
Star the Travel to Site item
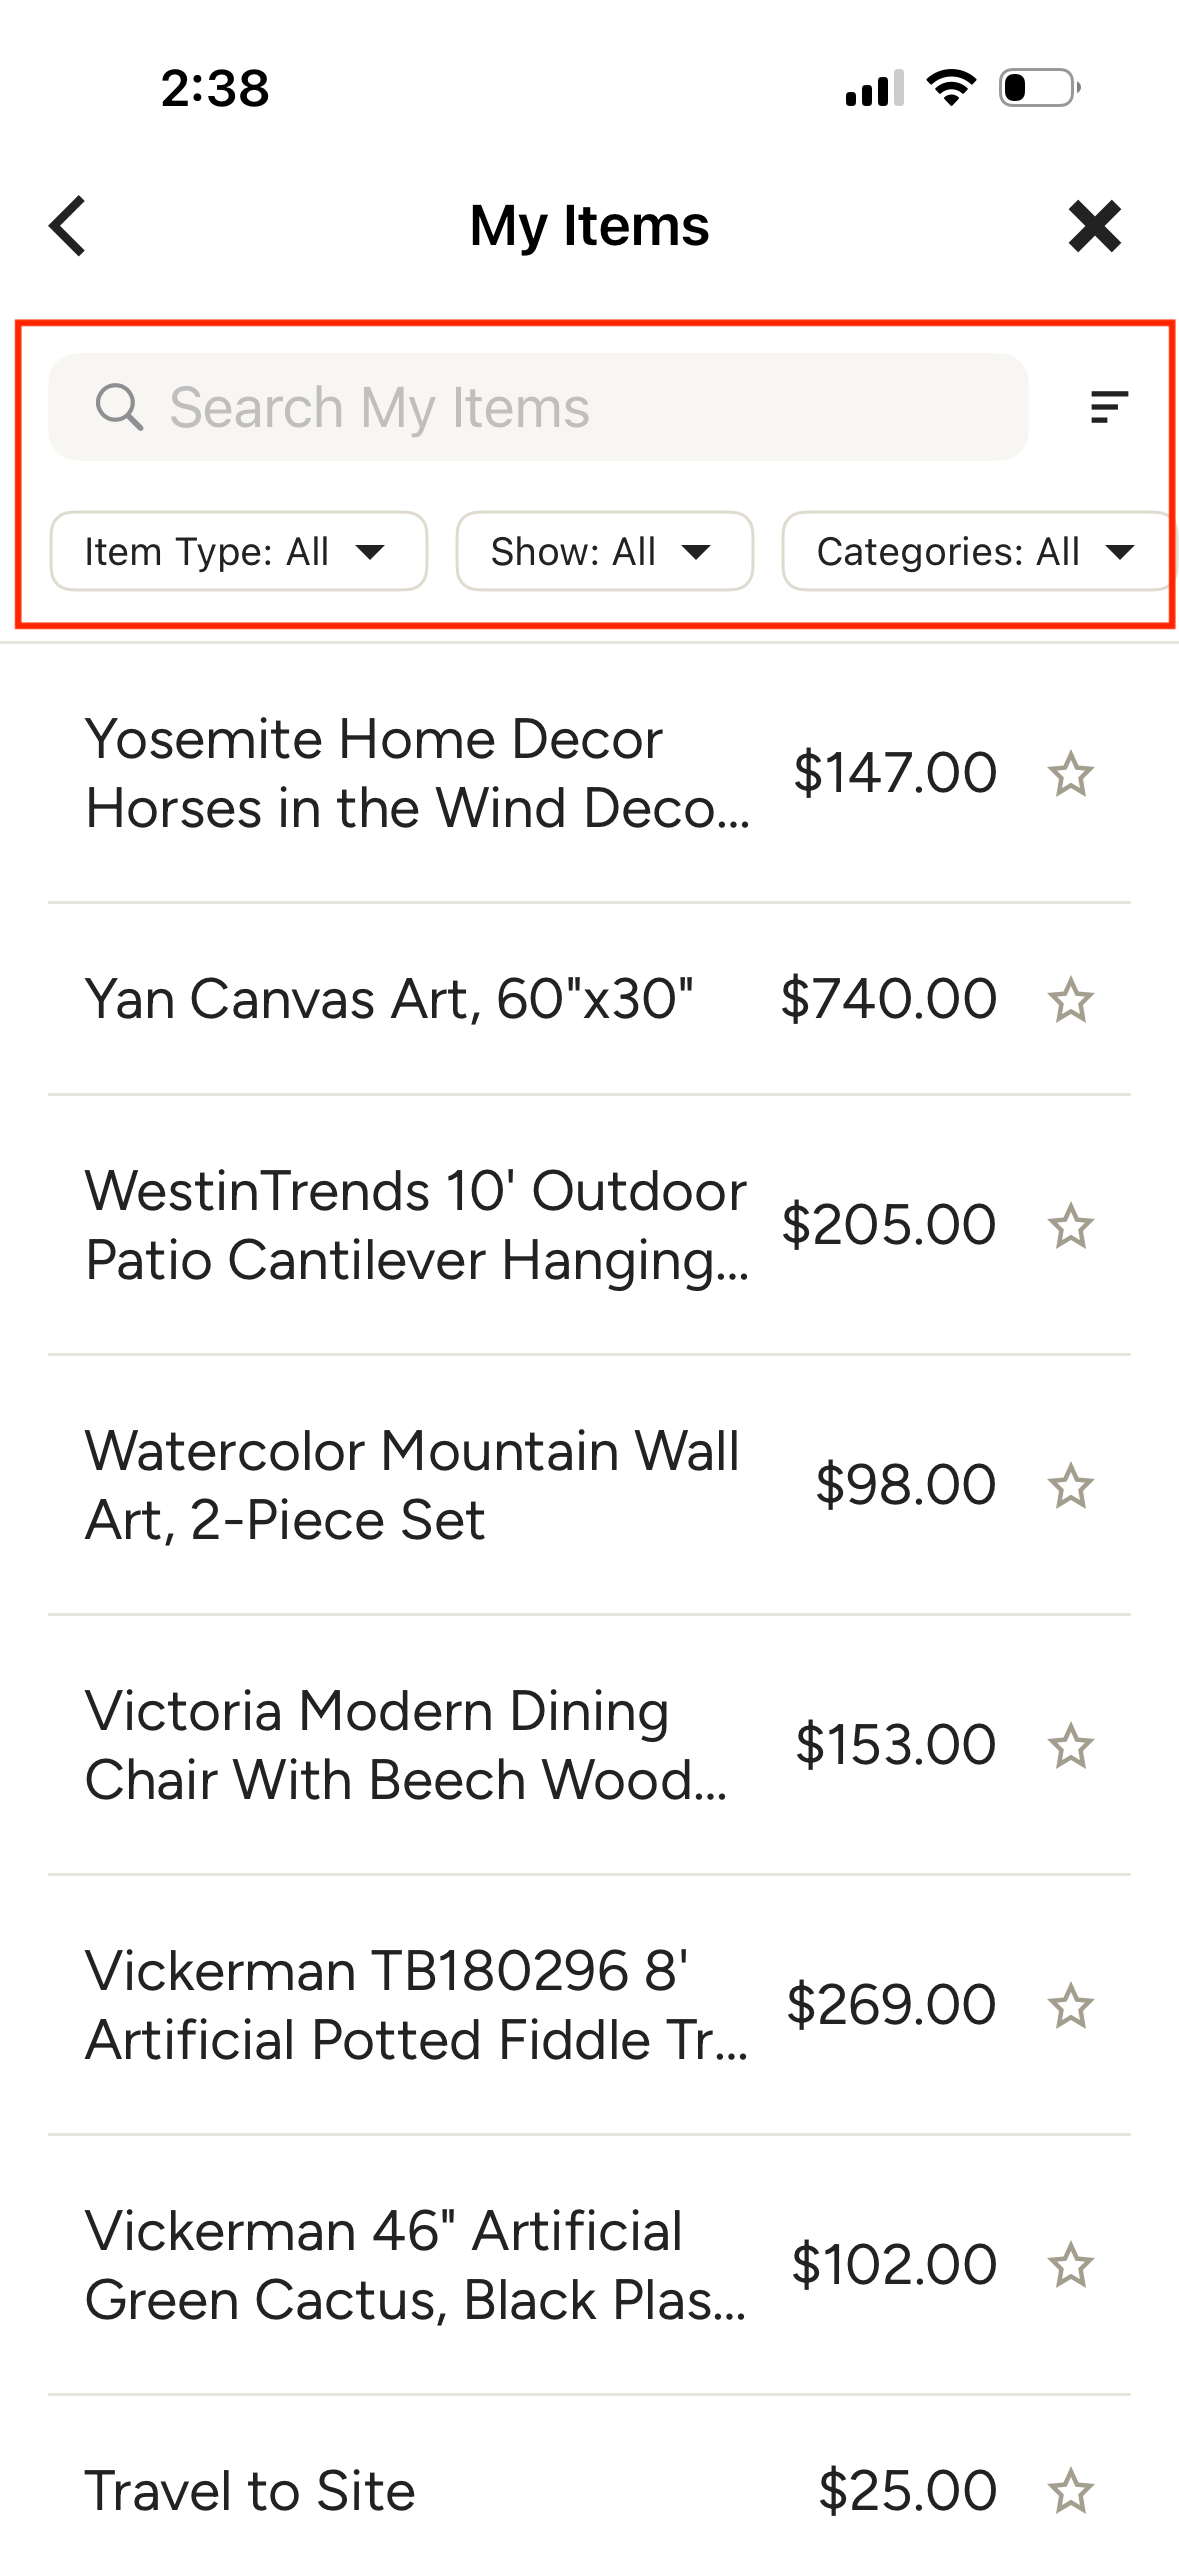[1070, 2491]
